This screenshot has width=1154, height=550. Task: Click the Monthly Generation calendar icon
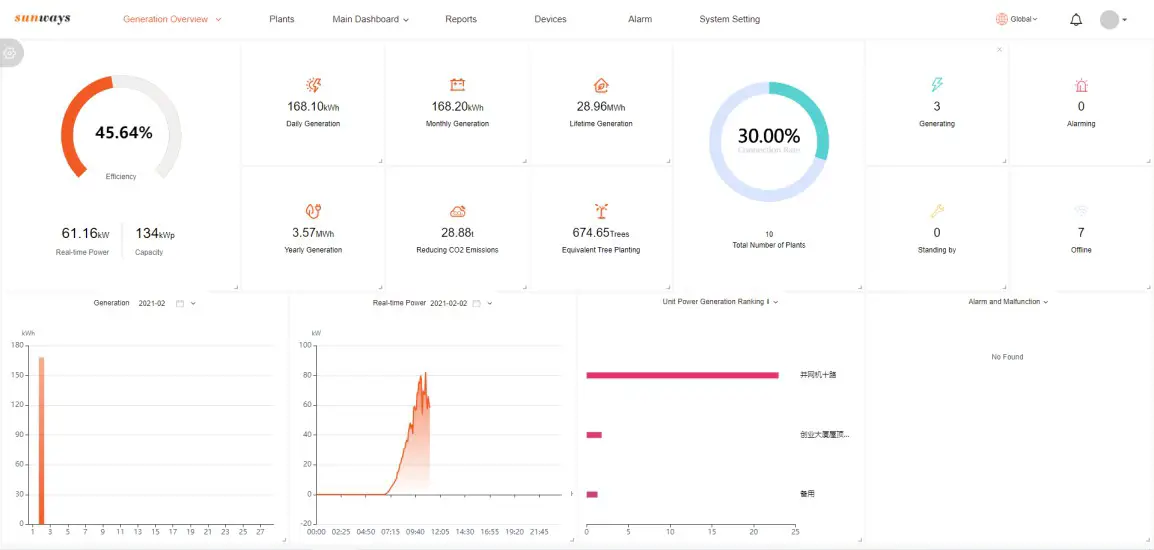pos(458,85)
